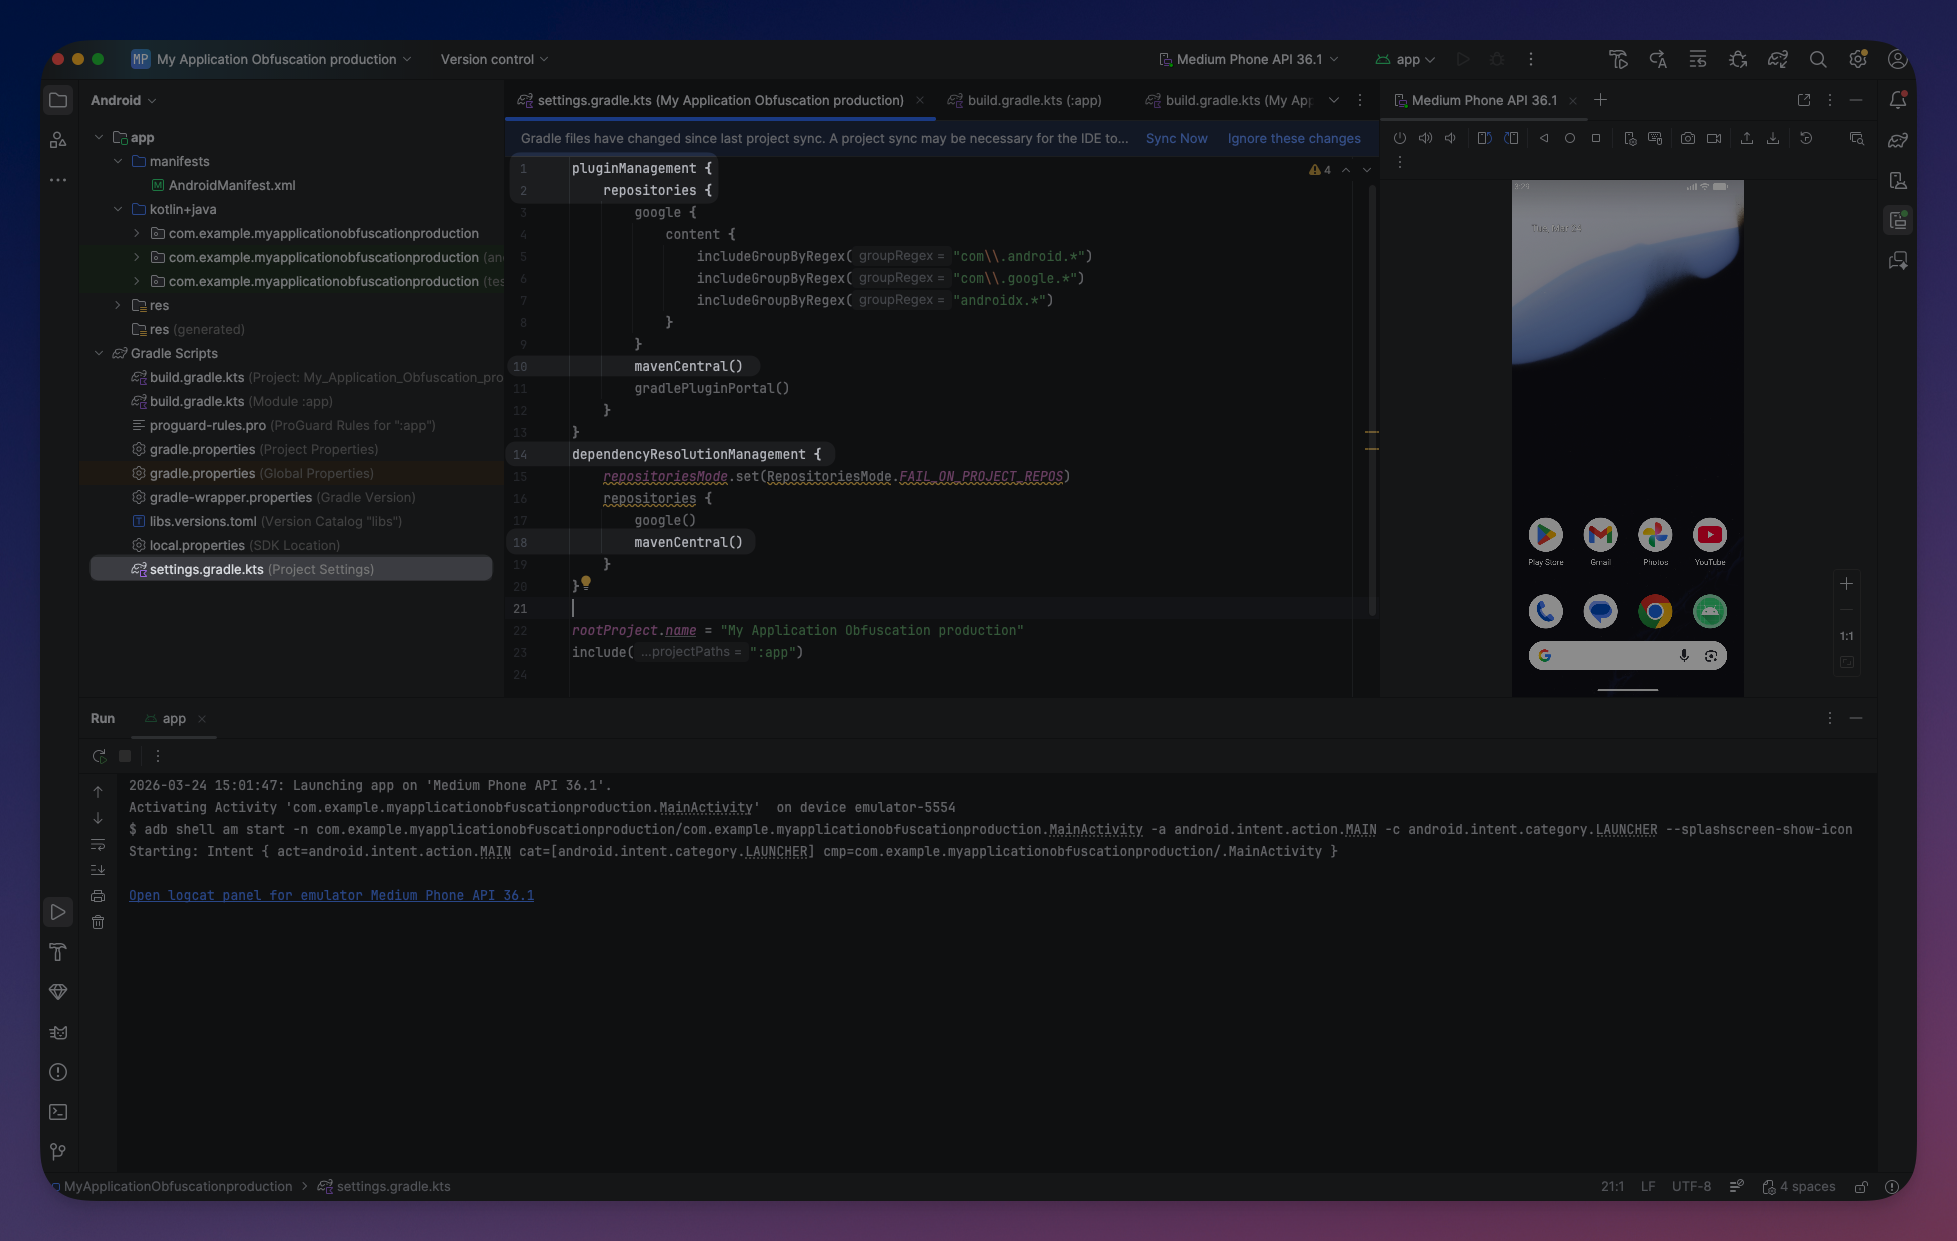Open logcat panel for emulator link
The image size is (1957, 1241).
[x=331, y=895]
